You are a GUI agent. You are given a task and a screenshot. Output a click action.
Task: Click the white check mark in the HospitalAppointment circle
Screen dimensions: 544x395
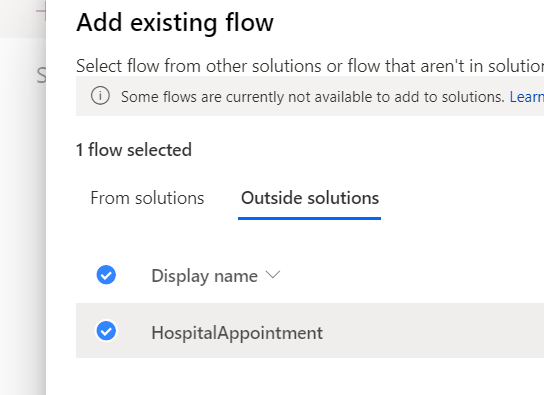tap(106, 331)
